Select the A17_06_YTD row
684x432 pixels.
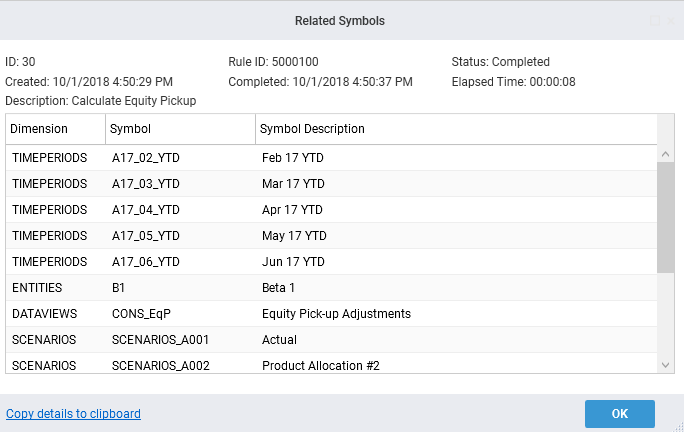pos(146,262)
